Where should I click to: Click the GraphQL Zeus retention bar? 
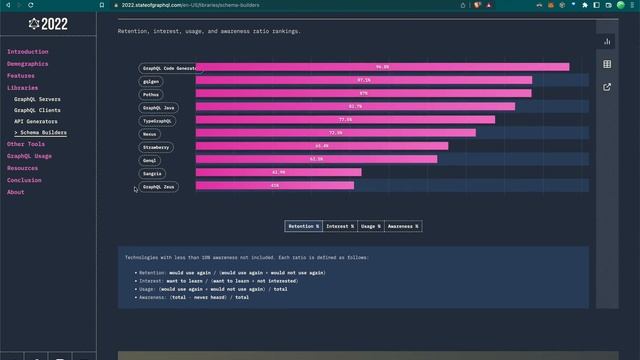[x=275, y=185]
